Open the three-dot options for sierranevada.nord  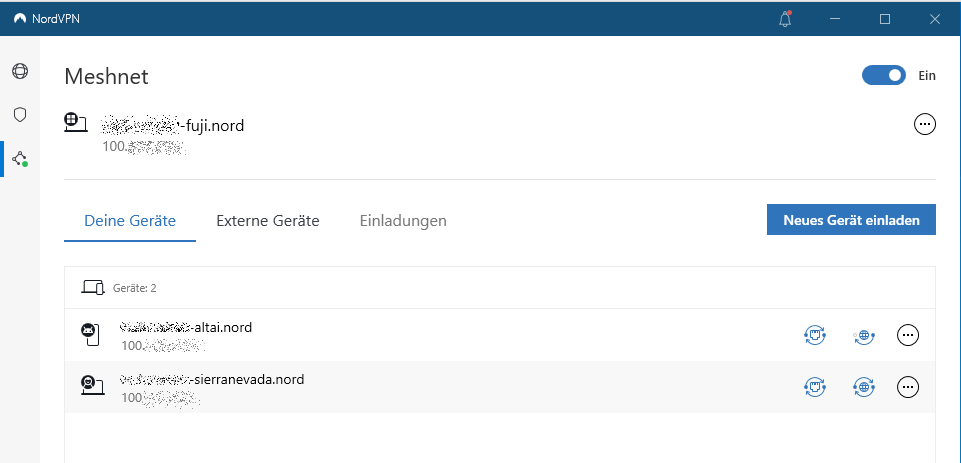click(908, 386)
